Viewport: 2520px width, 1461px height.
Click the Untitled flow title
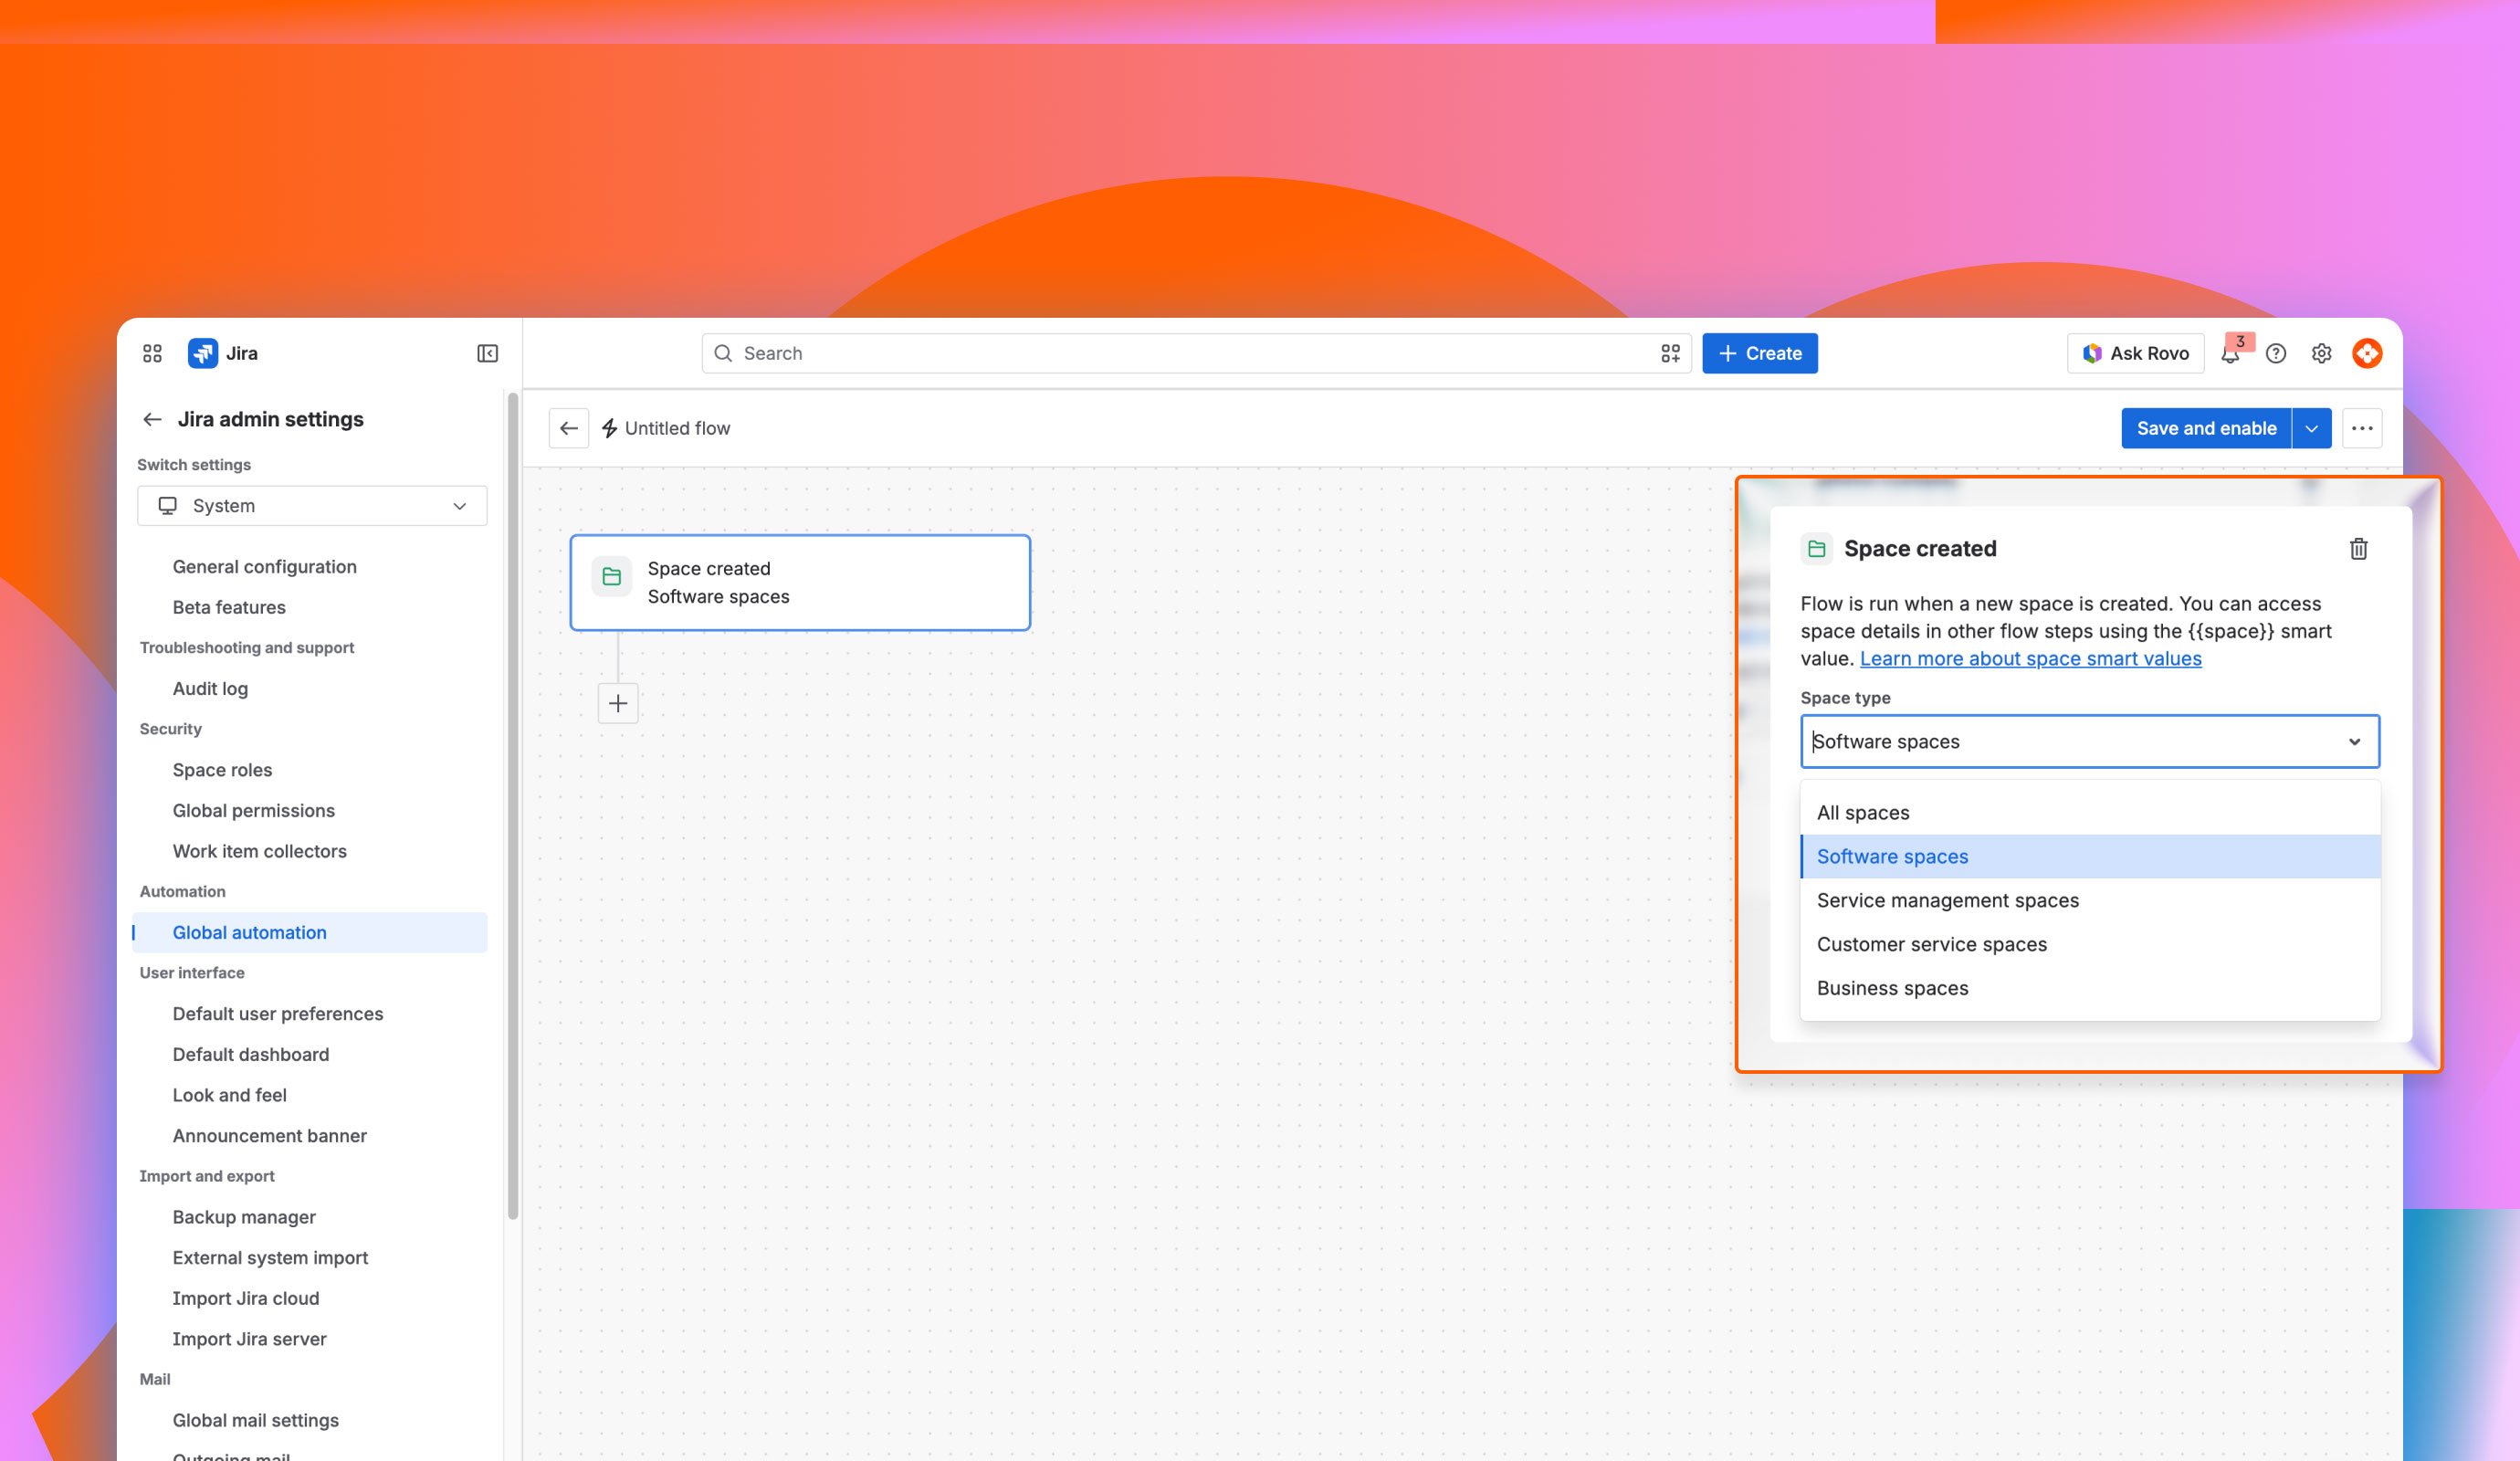click(677, 428)
